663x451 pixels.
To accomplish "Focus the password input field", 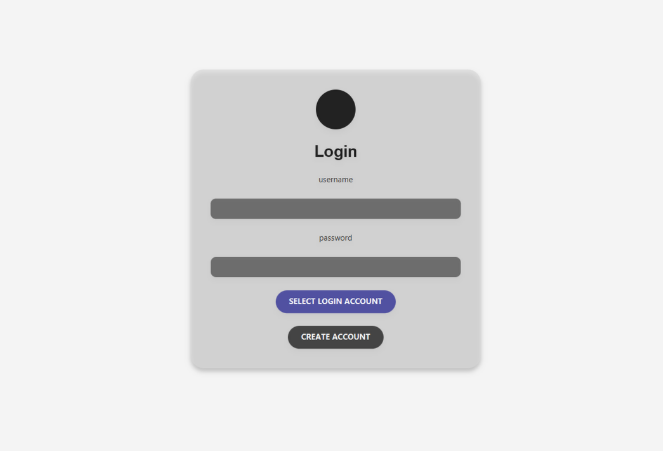I will click(335, 267).
